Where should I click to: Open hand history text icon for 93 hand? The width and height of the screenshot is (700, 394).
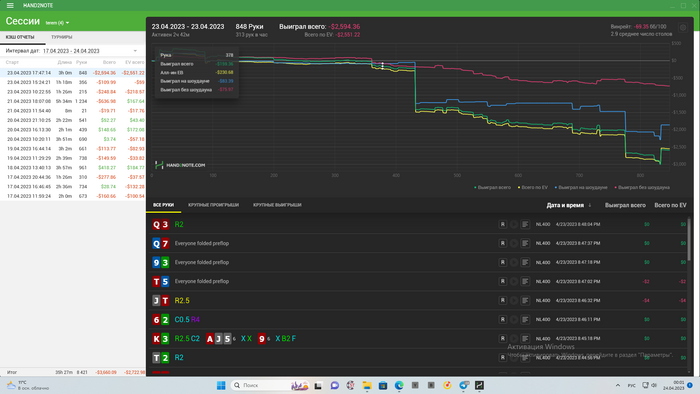click(x=525, y=262)
